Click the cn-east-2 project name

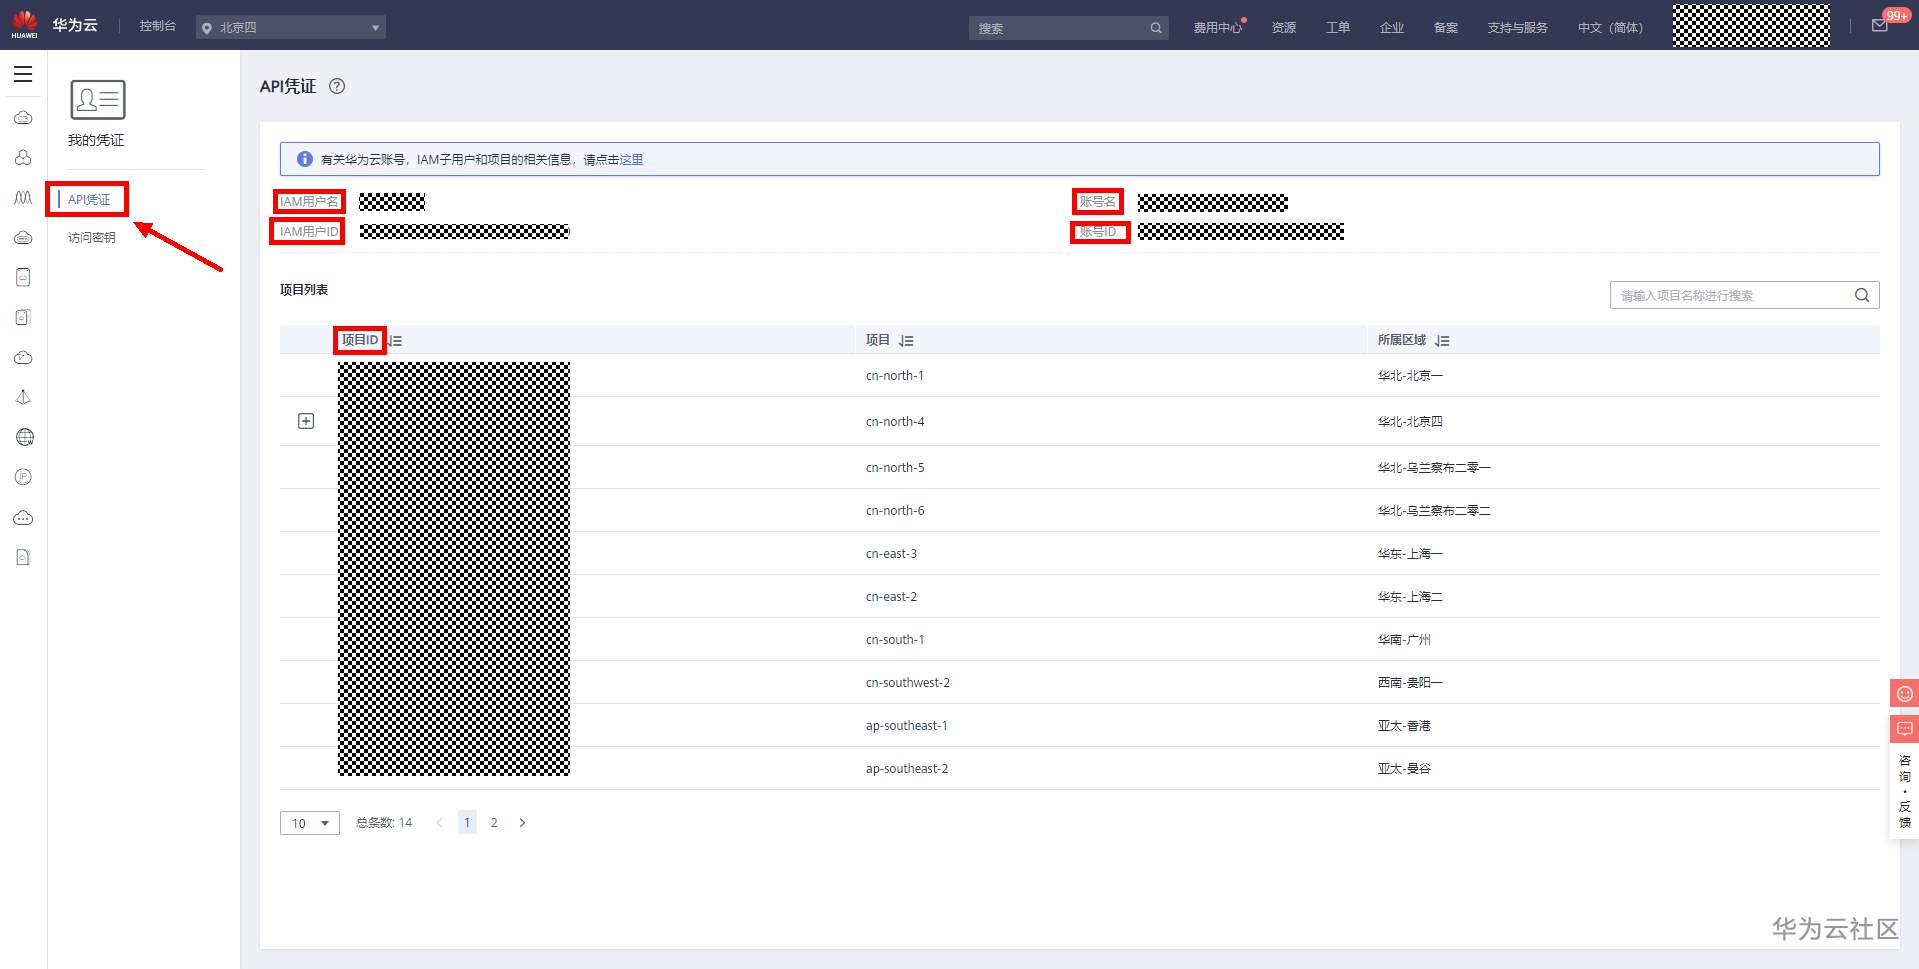pos(891,597)
